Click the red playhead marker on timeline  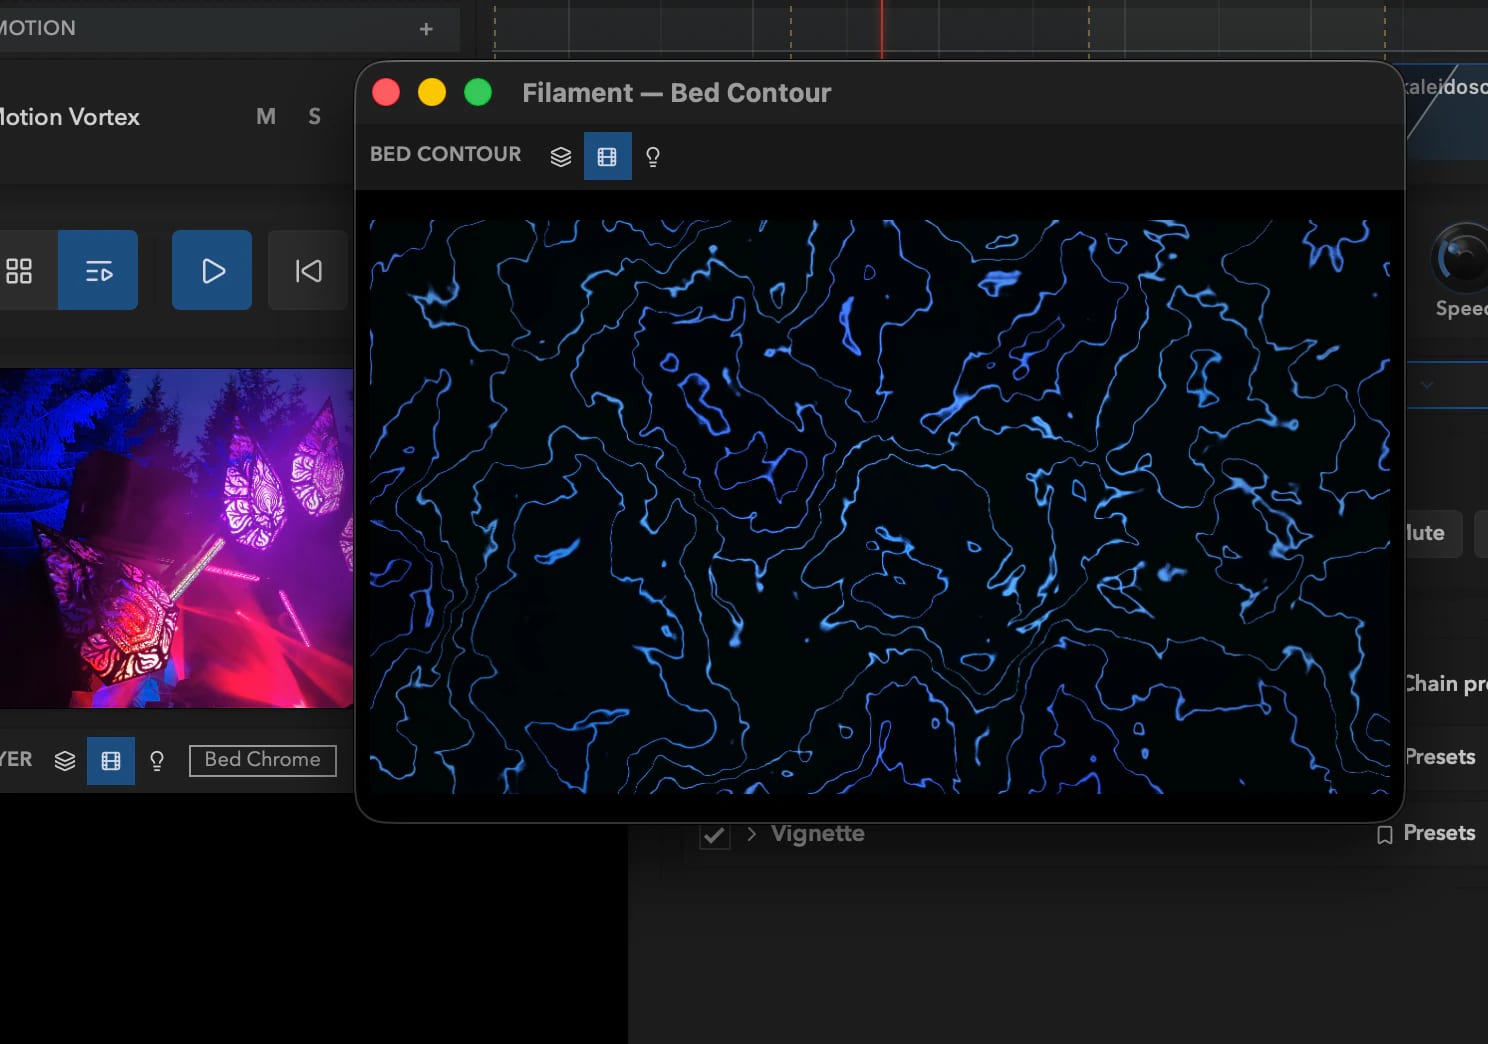[881, 28]
